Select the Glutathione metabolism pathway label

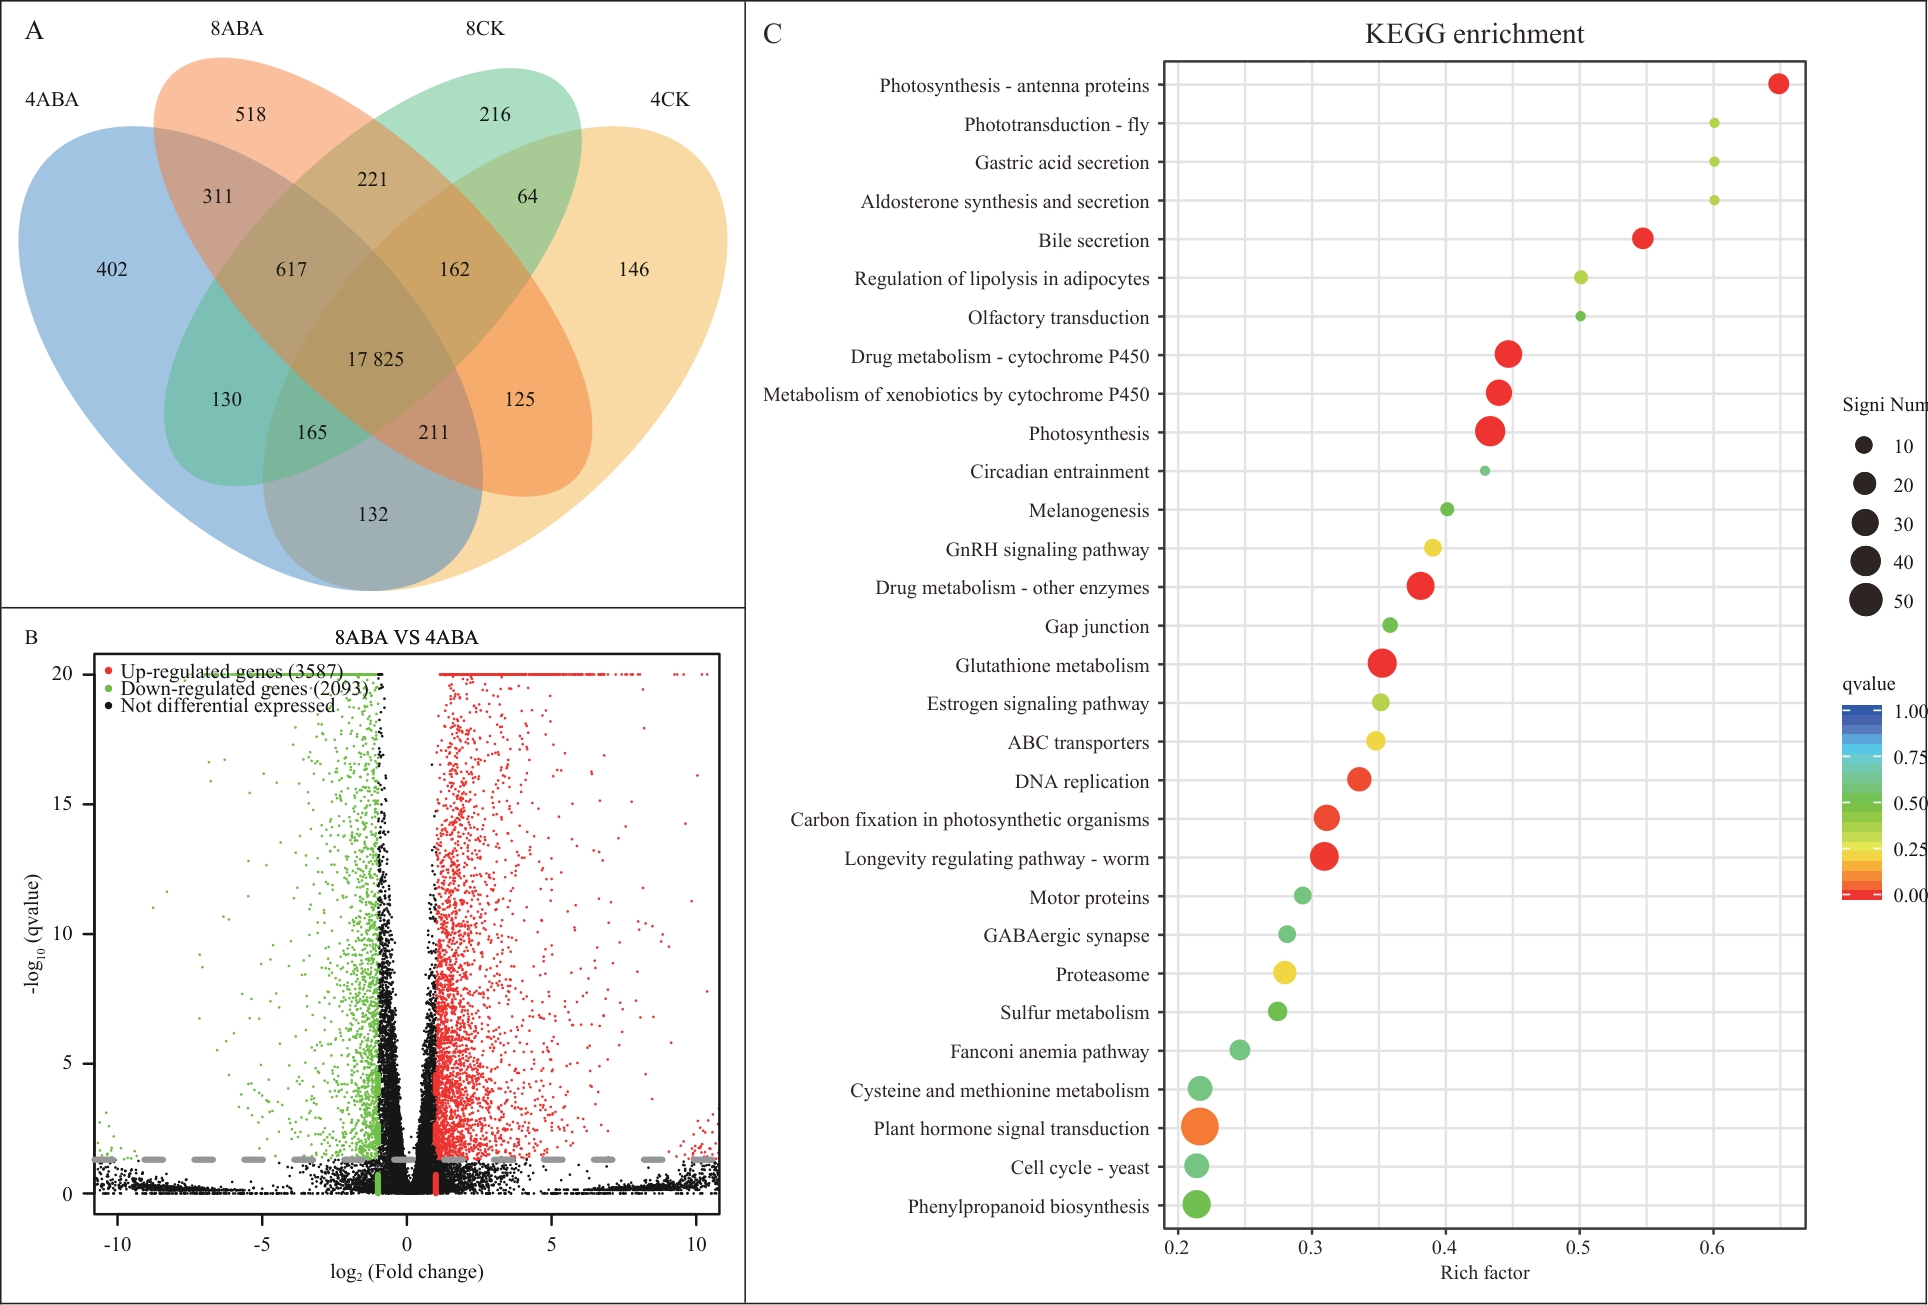coord(1051,666)
